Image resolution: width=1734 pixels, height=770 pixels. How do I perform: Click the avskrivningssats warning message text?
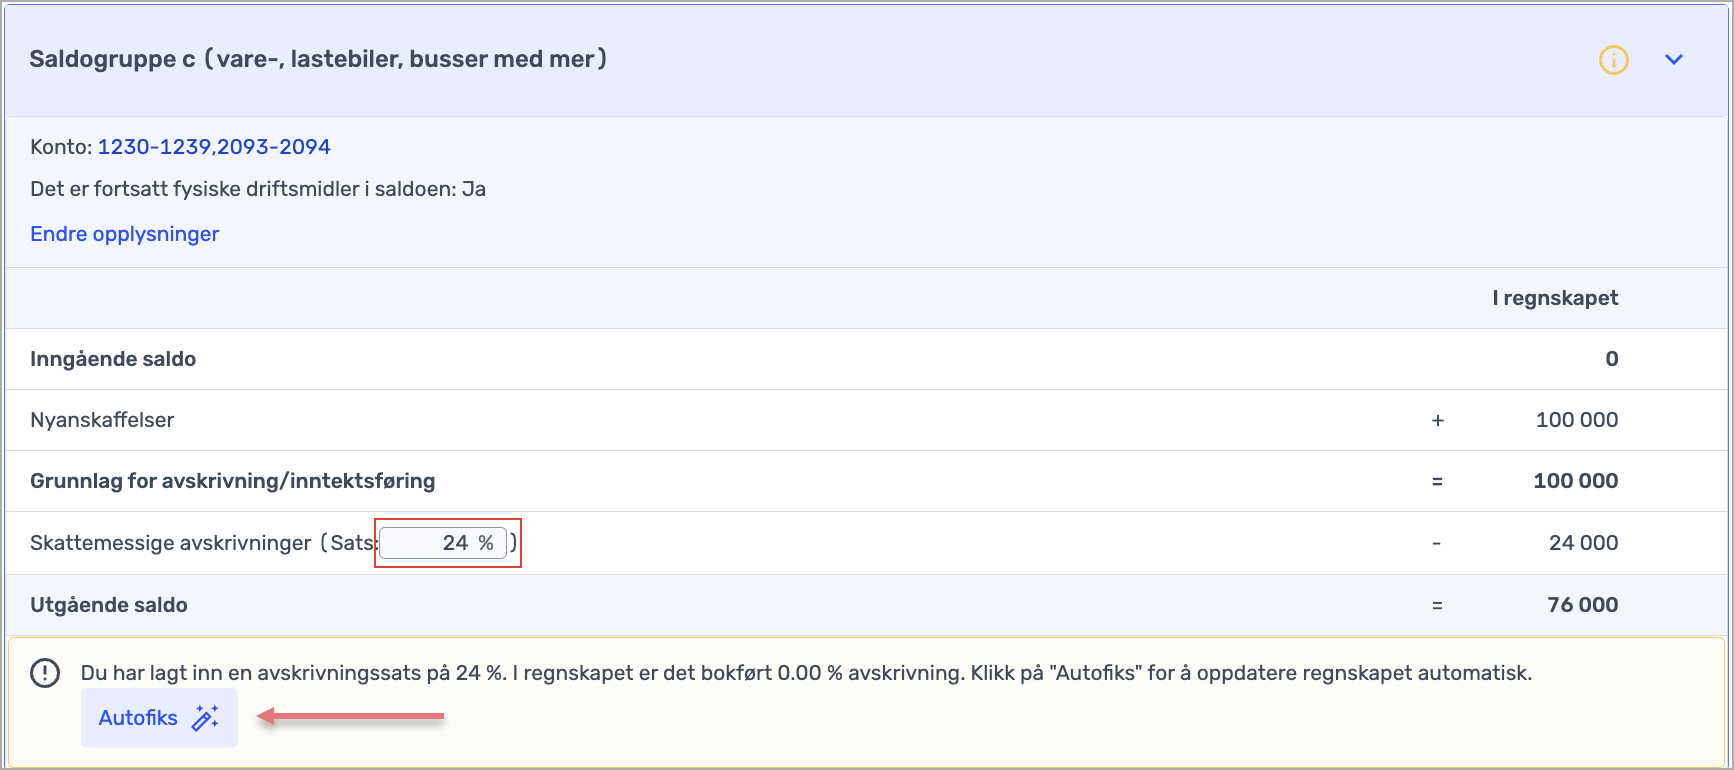806,673
